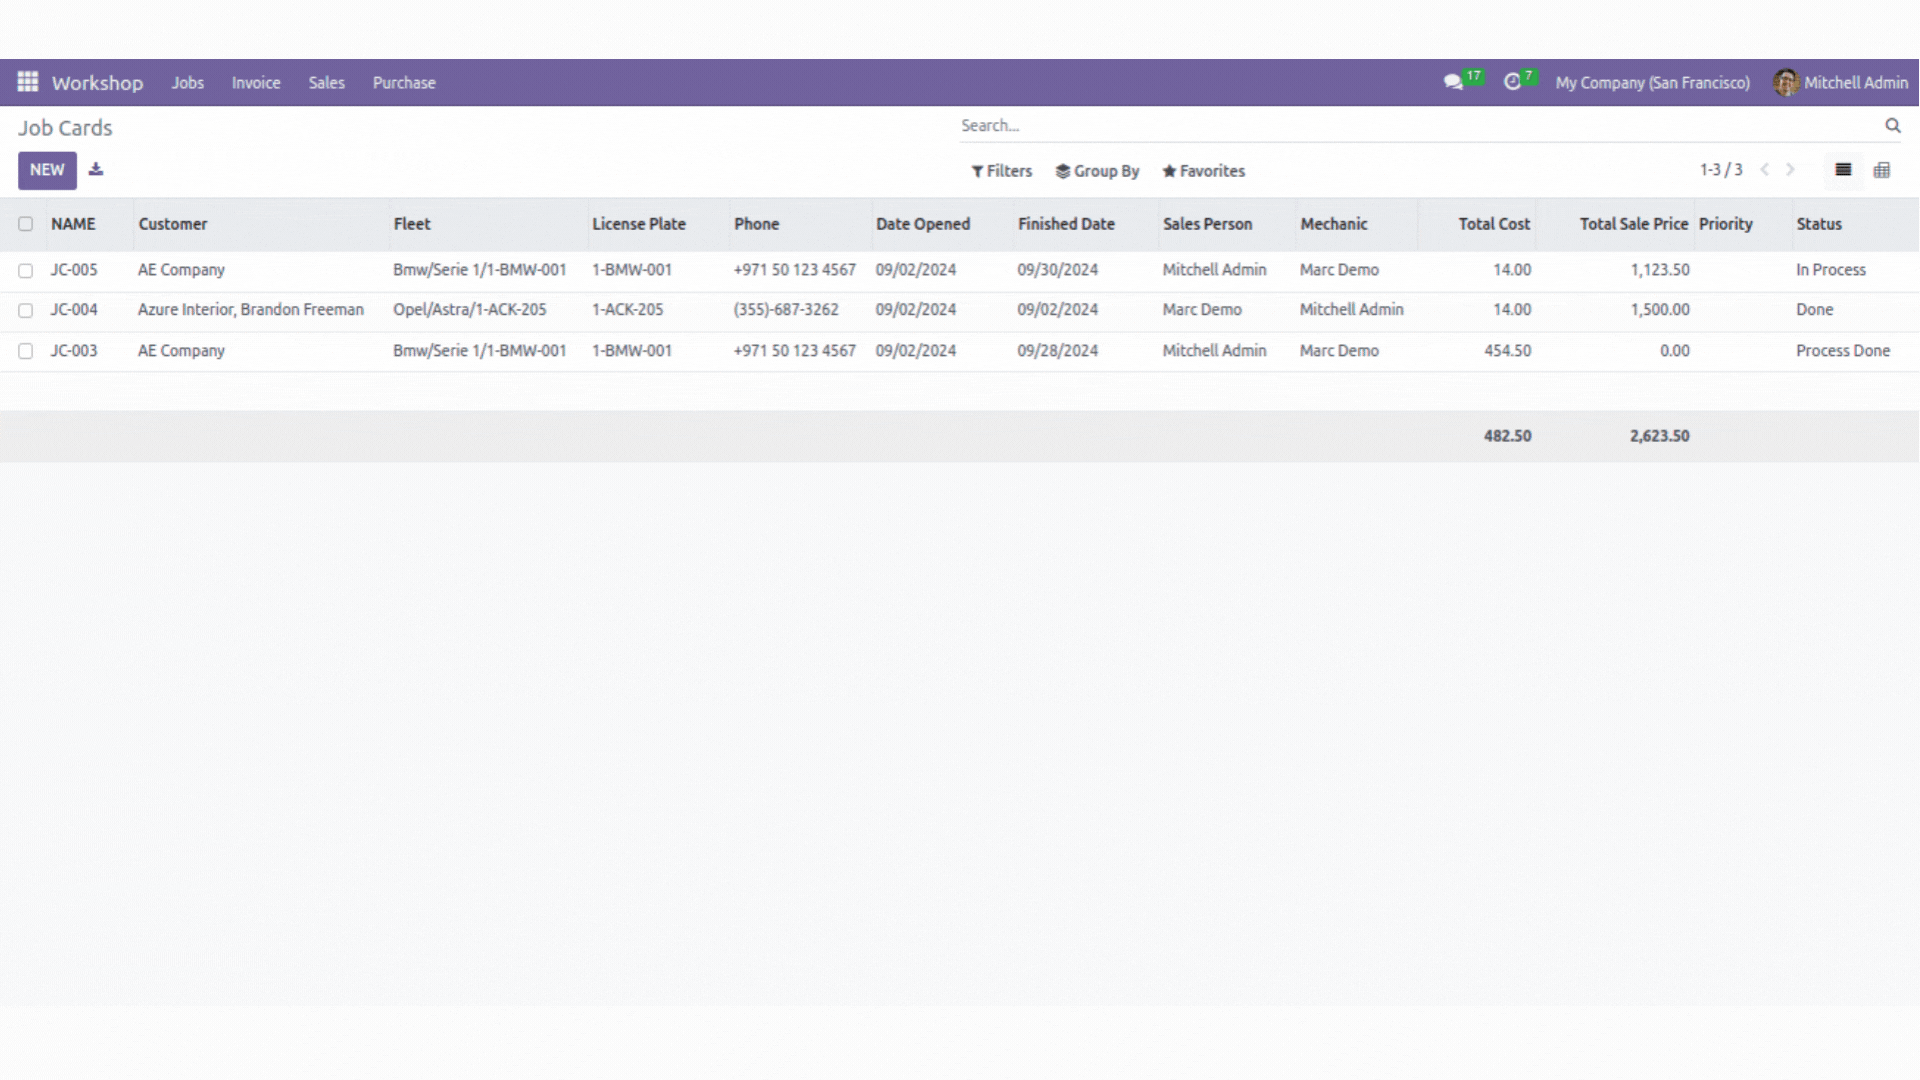
Task: Click the download/import records icon
Action: 96,169
